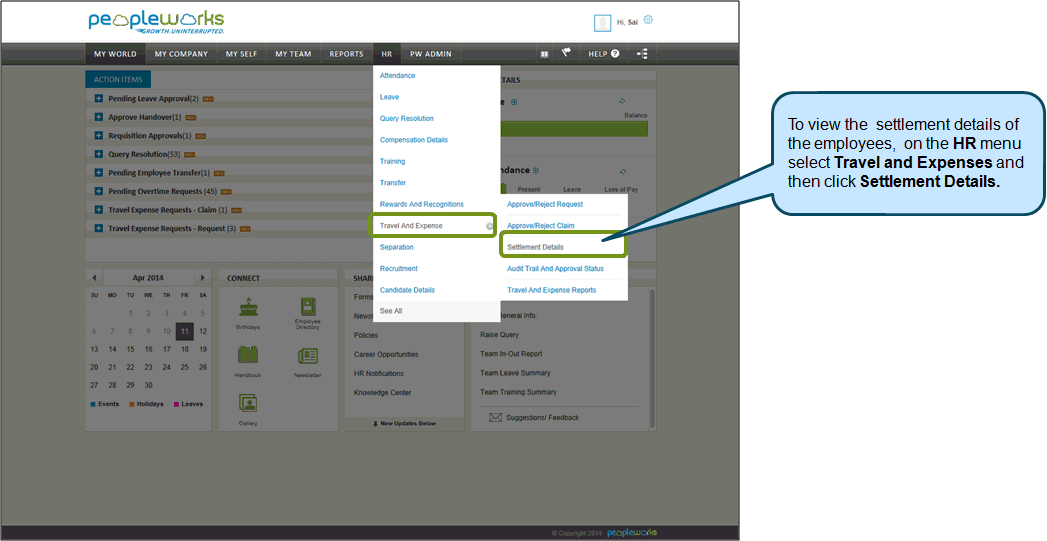The height and width of the screenshot is (541, 1047).
Task: Open the settings gear next to Hi, Sai
Action: pos(648,20)
